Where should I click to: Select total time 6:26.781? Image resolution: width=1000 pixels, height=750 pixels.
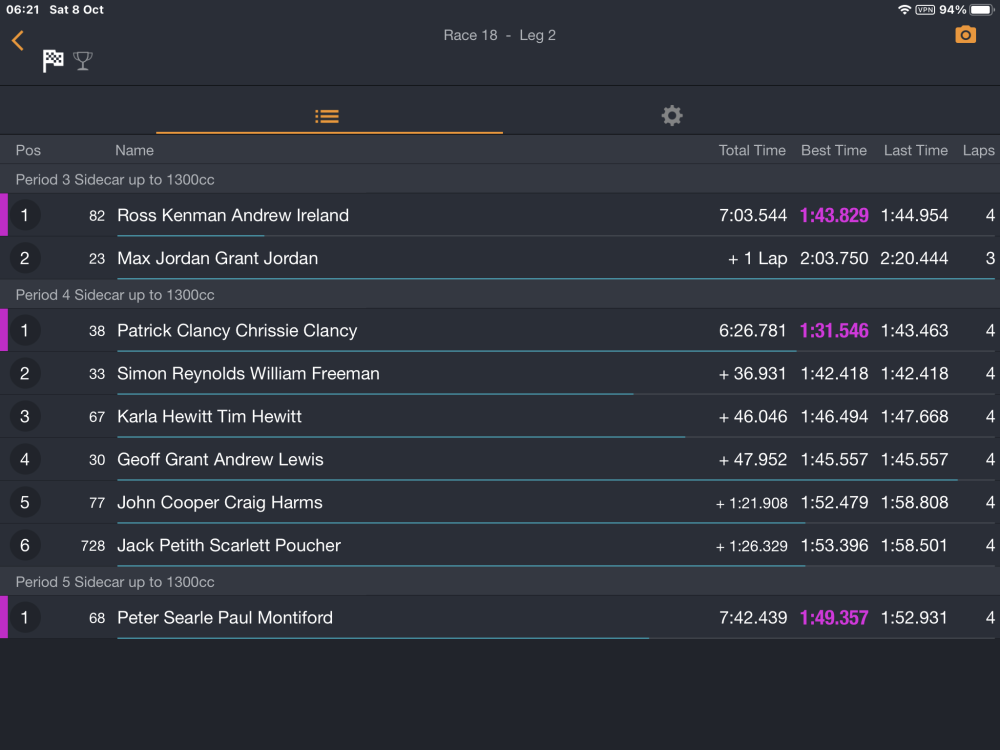[753, 330]
